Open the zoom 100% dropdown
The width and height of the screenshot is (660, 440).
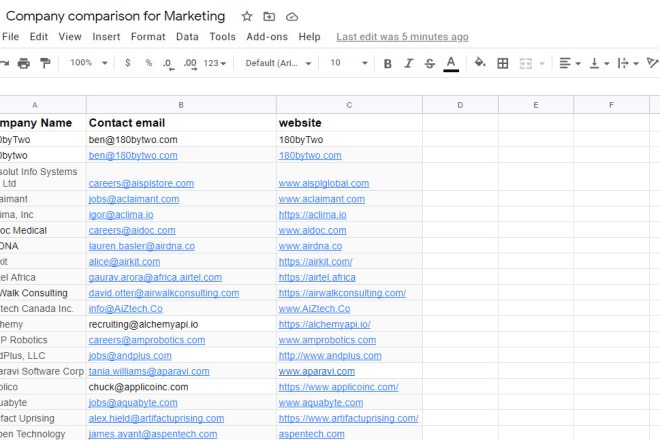tap(89, 63)
